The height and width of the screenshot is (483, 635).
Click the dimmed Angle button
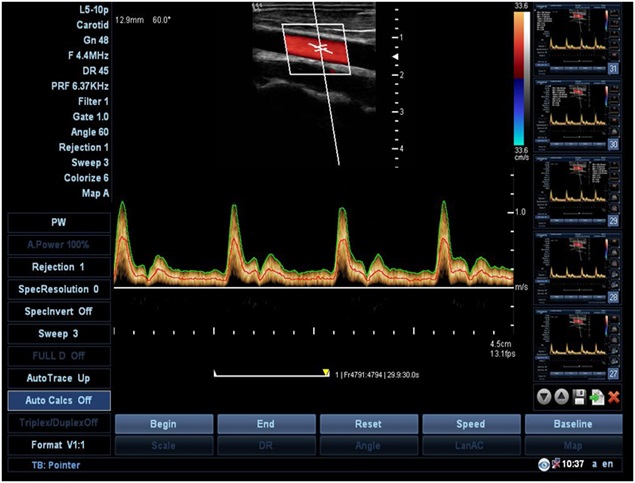point(369,445)
